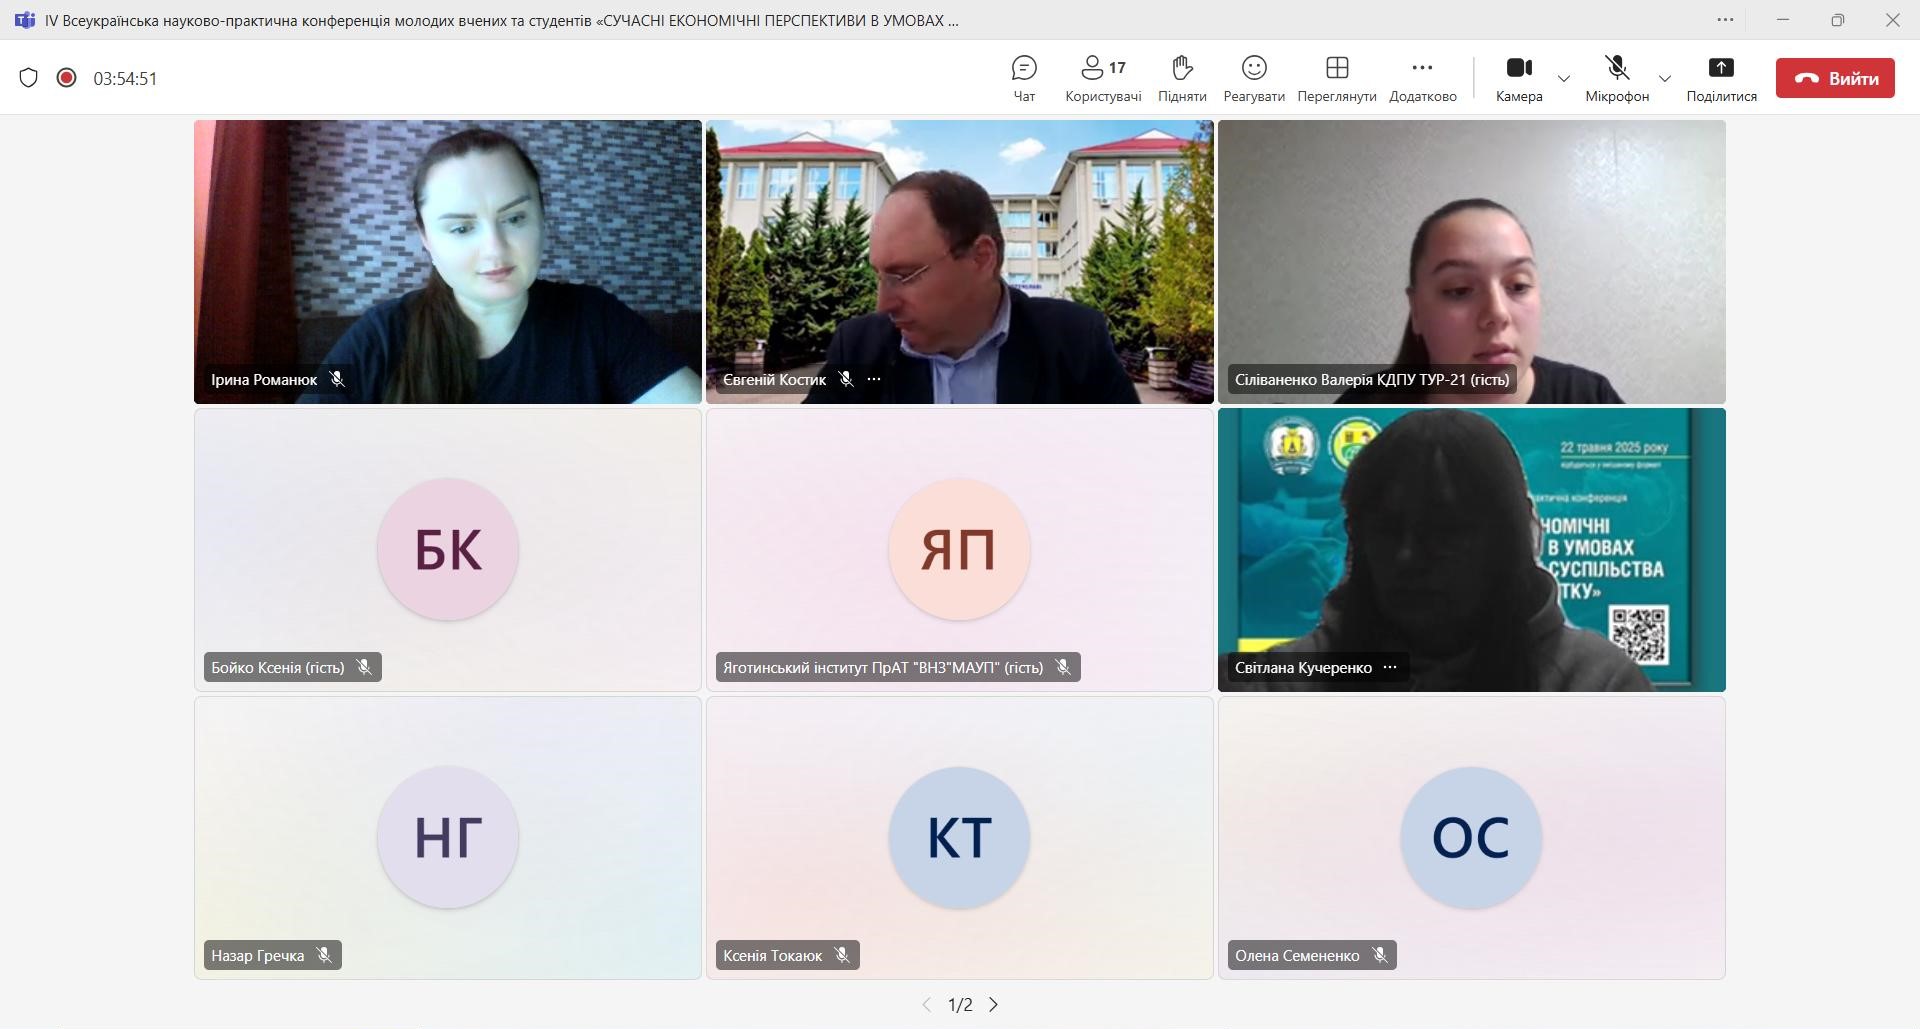Leave the meeting with Вийти button

click(x=1834, y=79)
